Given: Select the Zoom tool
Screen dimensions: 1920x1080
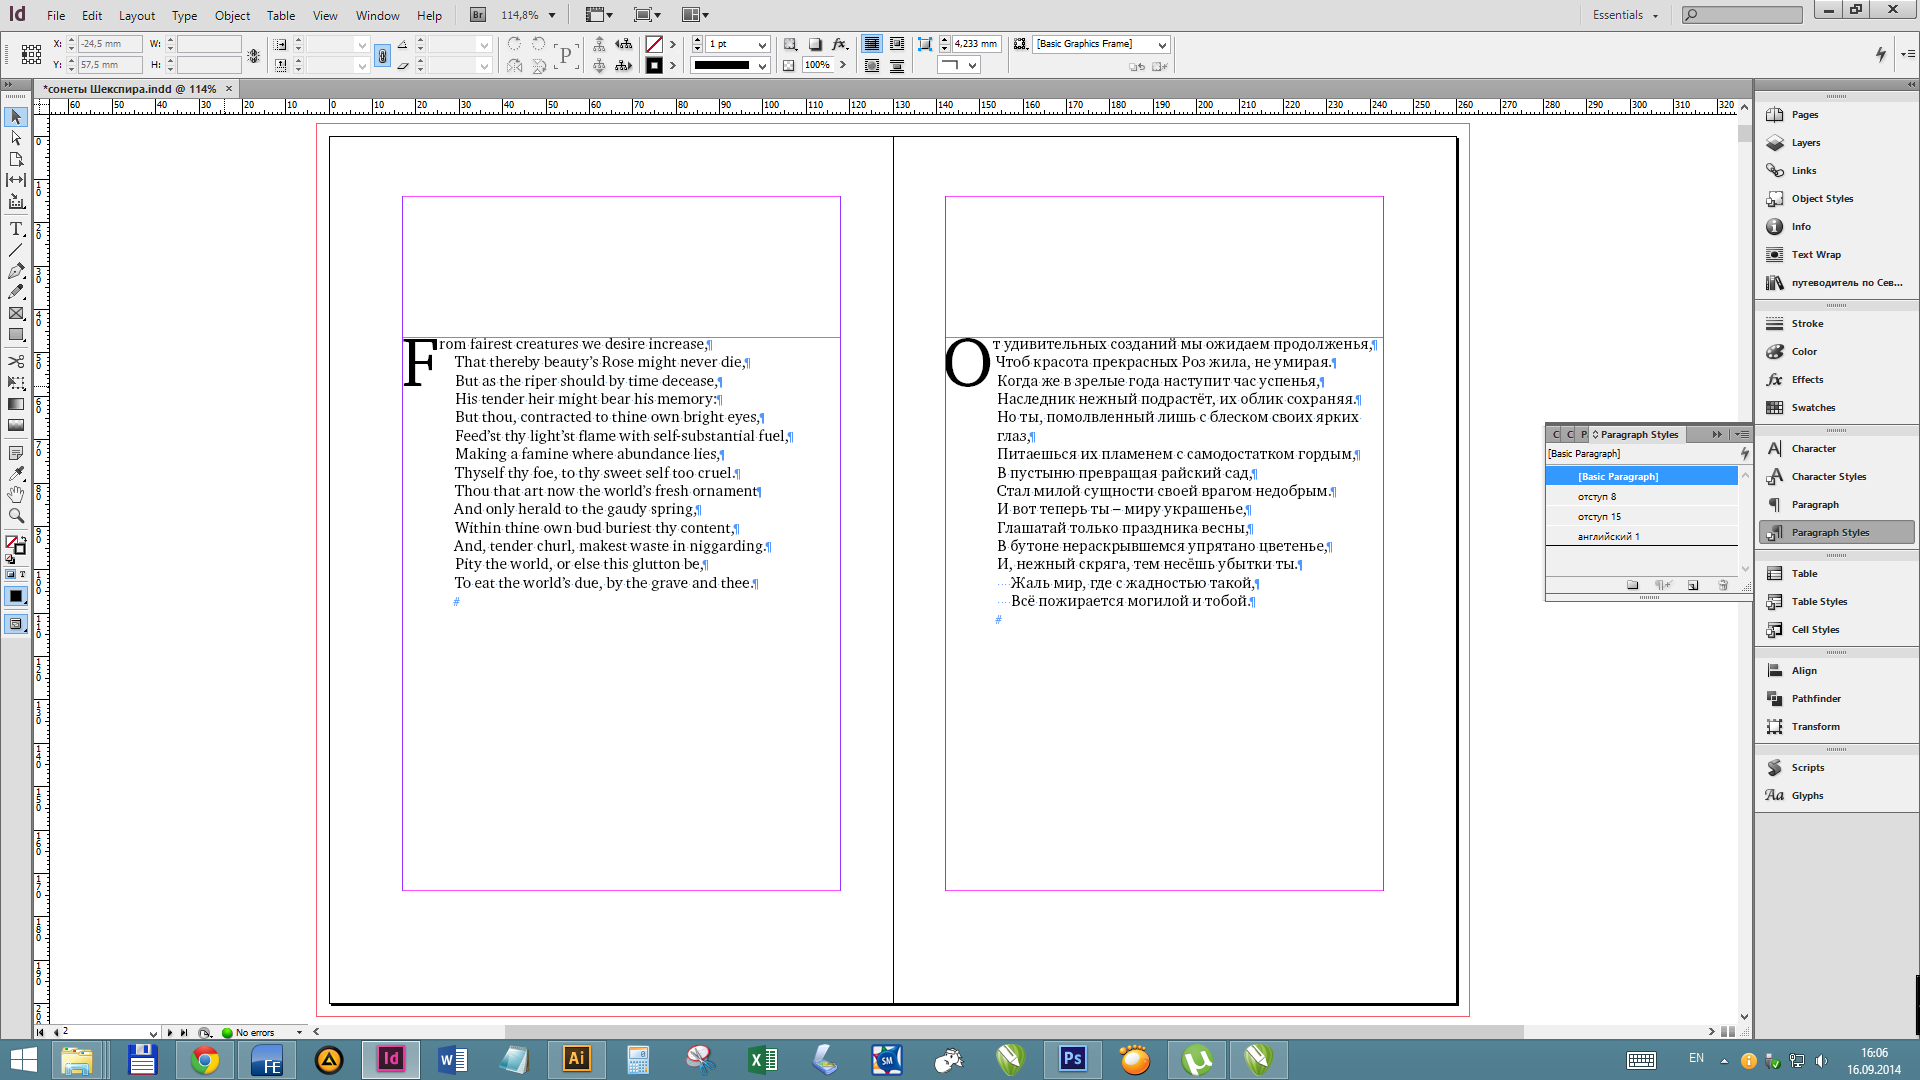Looking at the screenshot, I should pos(16,516).
